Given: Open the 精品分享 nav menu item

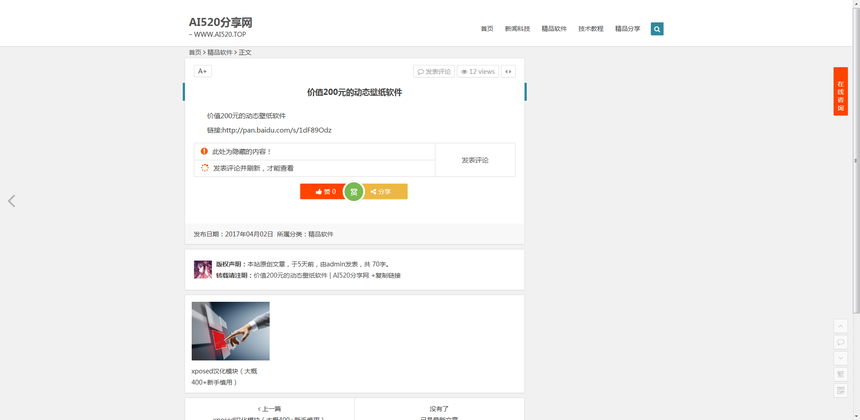Looking at the screenshot, I should pos(627,29).
